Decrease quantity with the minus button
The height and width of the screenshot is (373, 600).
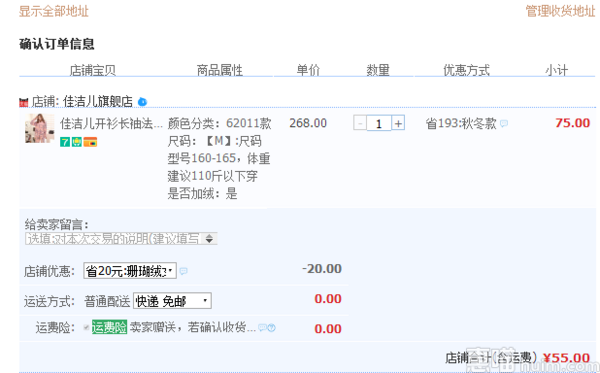[x=360, y=124]
